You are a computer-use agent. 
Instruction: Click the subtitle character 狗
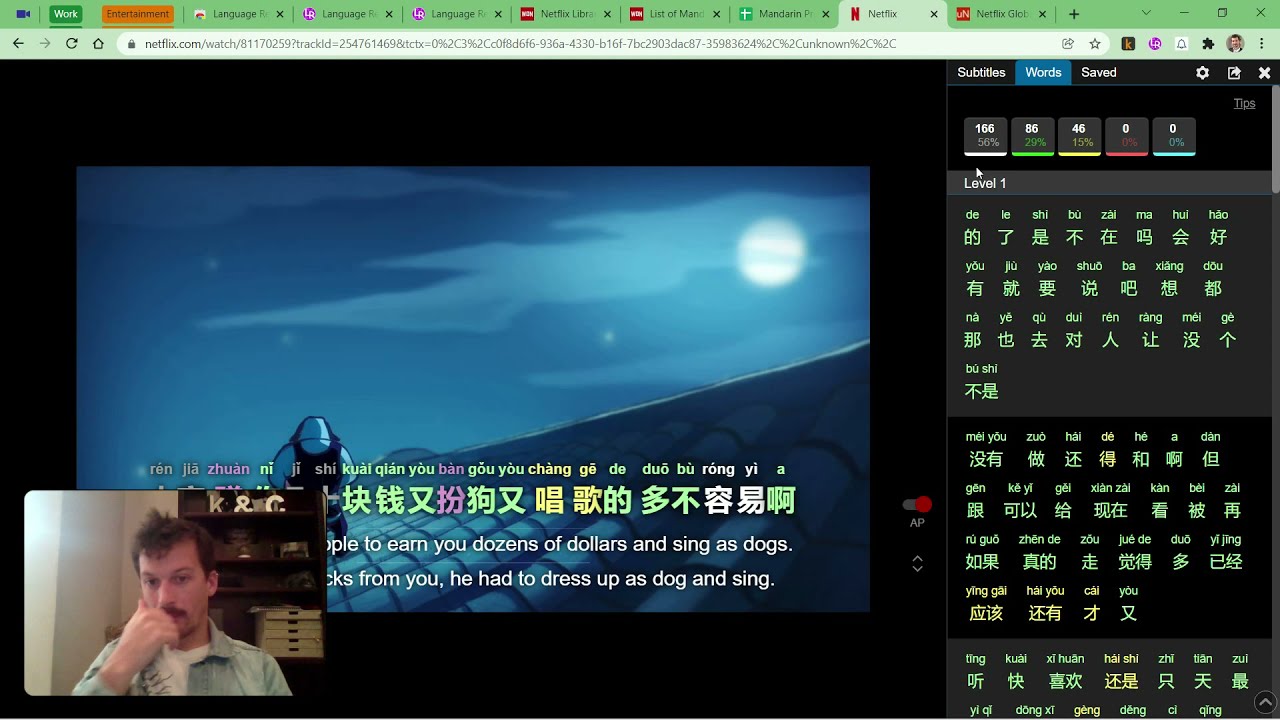(483, 500)
